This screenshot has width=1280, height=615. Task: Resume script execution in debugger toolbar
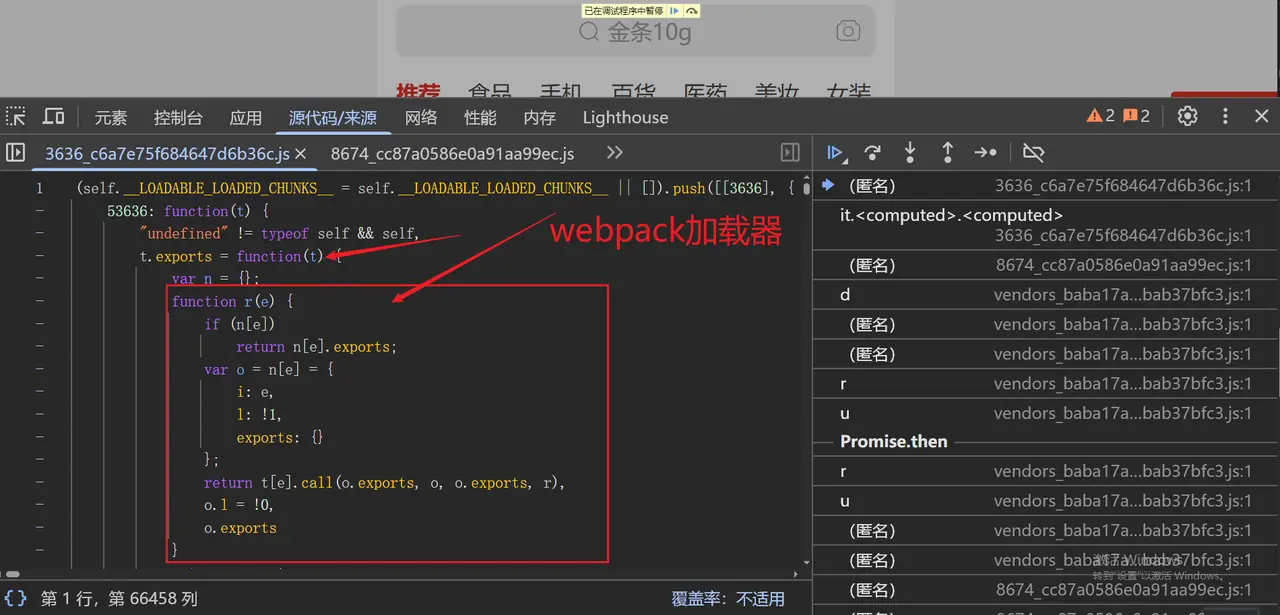(x=835, y=153)
